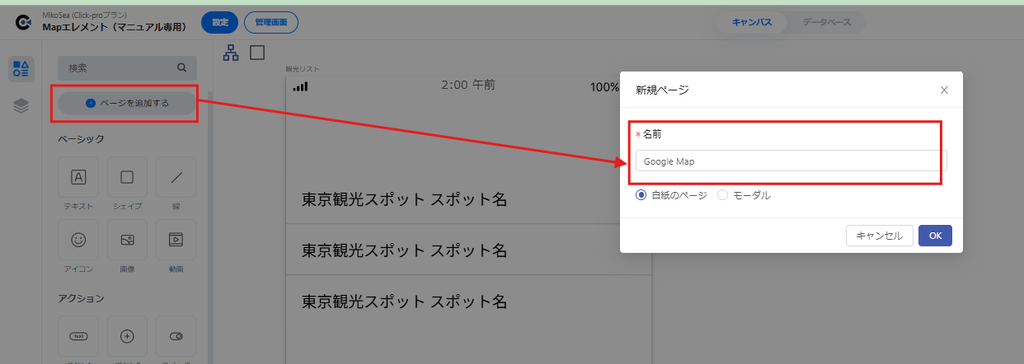Switch to the キャンバス tab
The width and height of the screenshot is (1024, 364).
752,22
